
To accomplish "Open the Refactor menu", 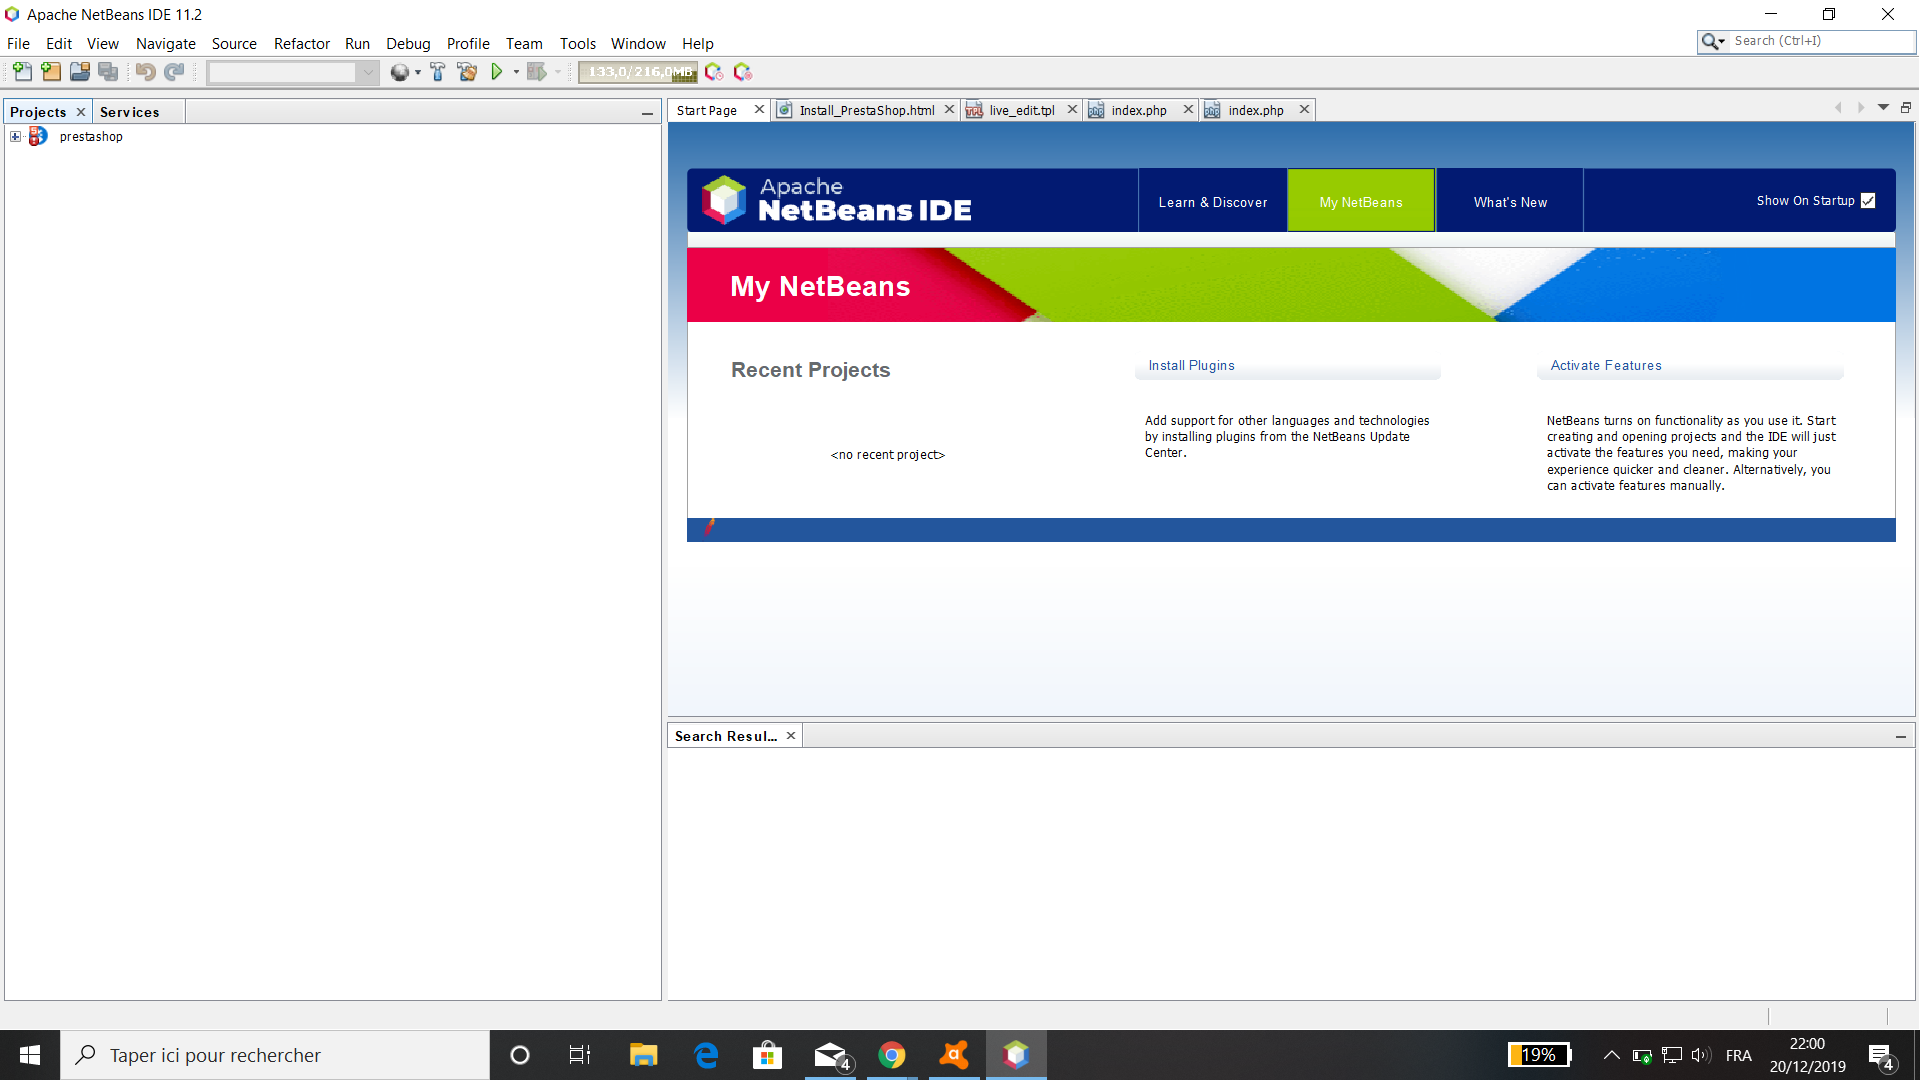I will [x=301, y=44].
